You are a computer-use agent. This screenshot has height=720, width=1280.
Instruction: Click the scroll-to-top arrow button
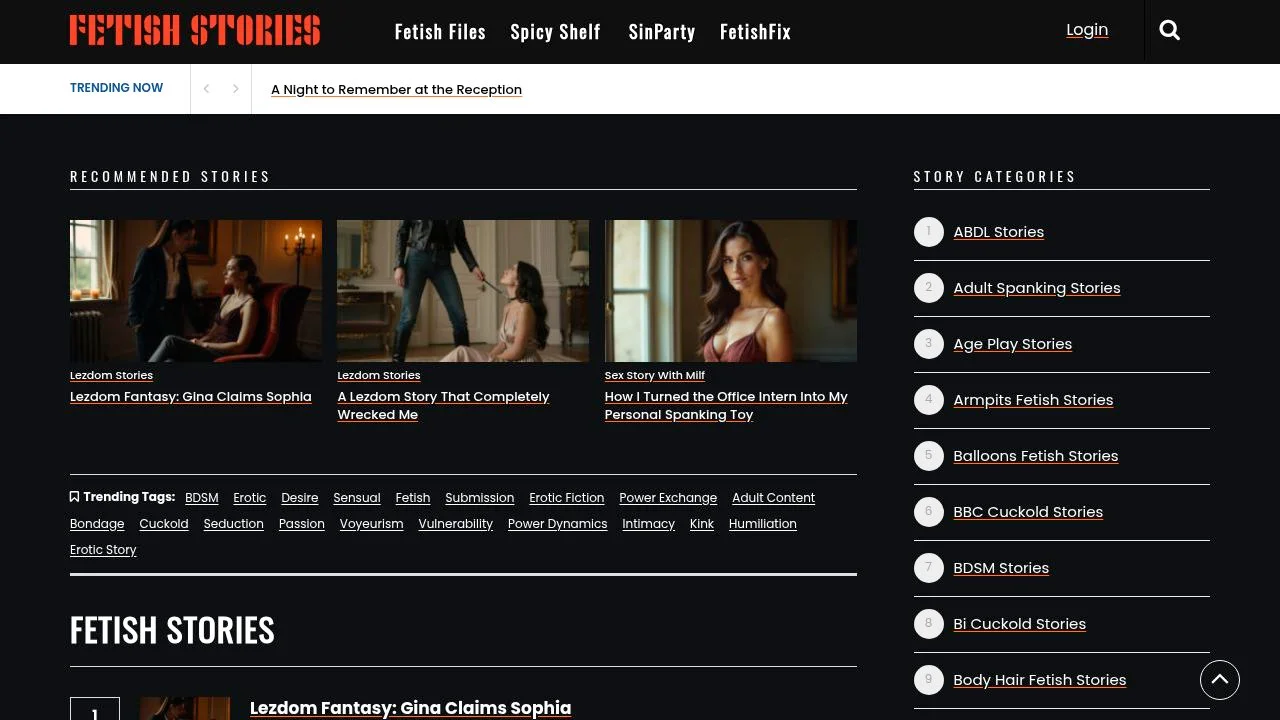(1220, 680)
